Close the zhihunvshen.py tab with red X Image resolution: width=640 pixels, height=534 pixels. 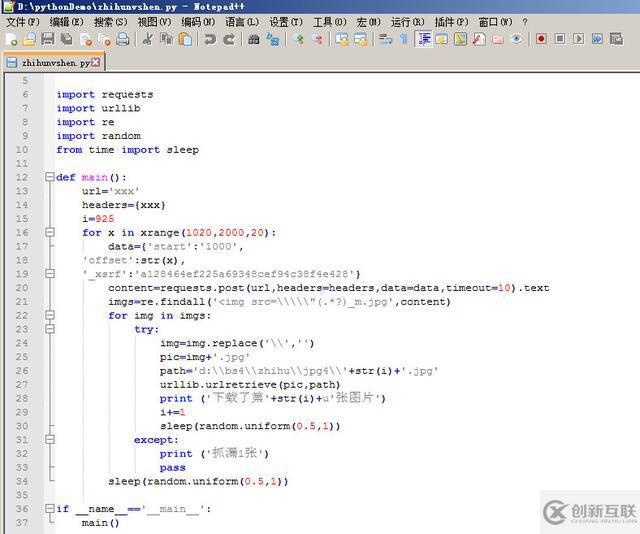coord(97,62)
